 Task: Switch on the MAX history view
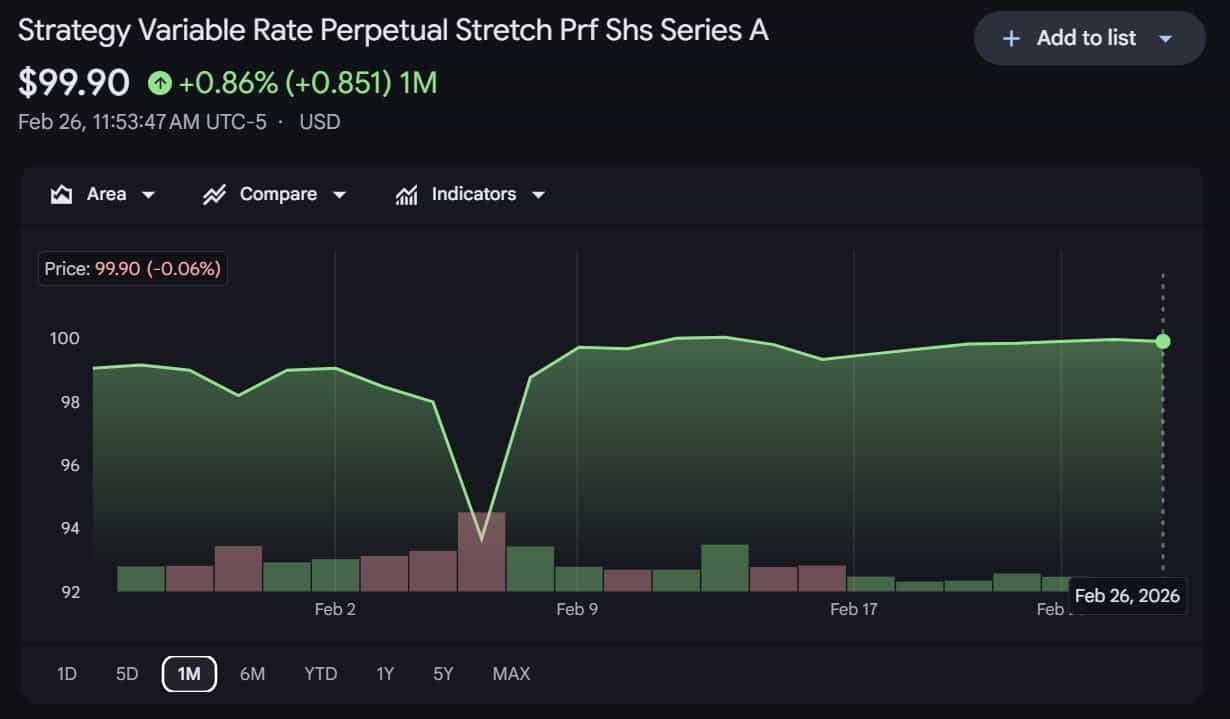tap(511, 673)
